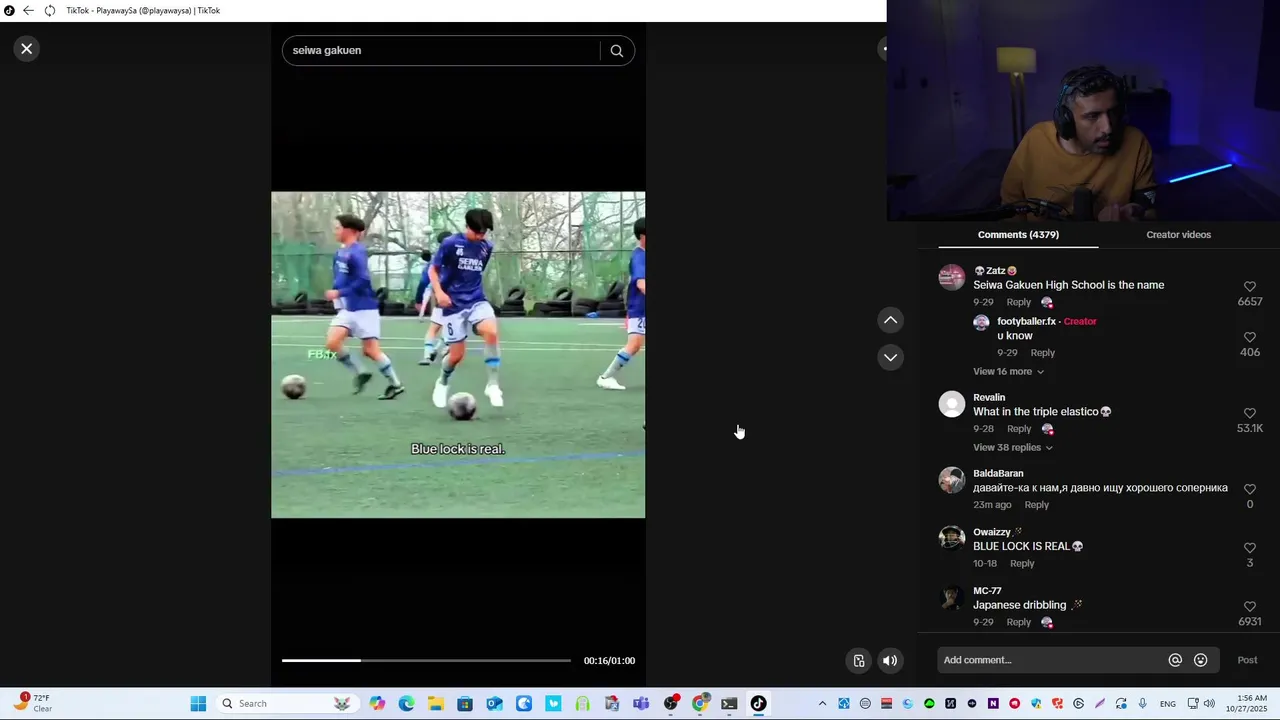This screenshot has width=1280, height=720.
Task: Open BaldaBaran's avatar
Action: coord(951,480)
